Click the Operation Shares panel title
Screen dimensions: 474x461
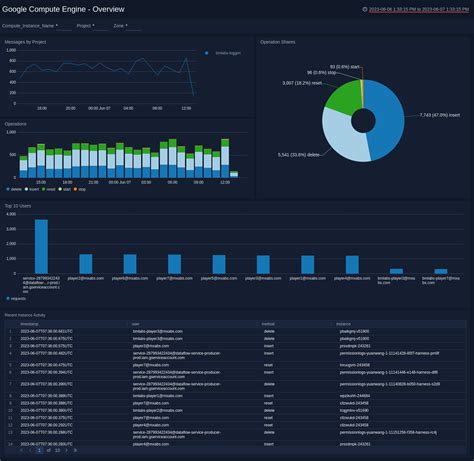[278, 42]
